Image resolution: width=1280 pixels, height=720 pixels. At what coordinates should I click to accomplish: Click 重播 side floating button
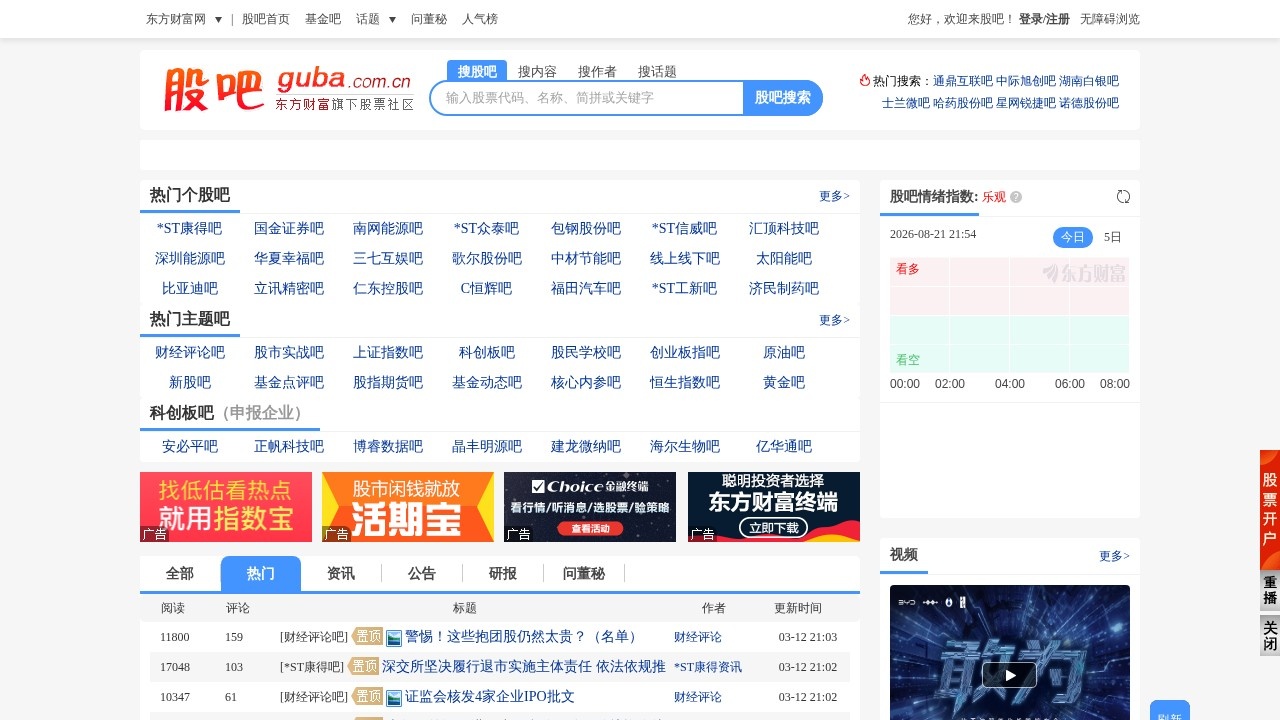[x=1270, y=591]
